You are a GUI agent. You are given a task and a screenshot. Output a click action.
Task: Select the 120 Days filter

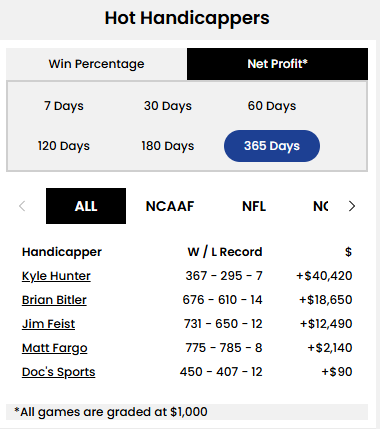64,146
